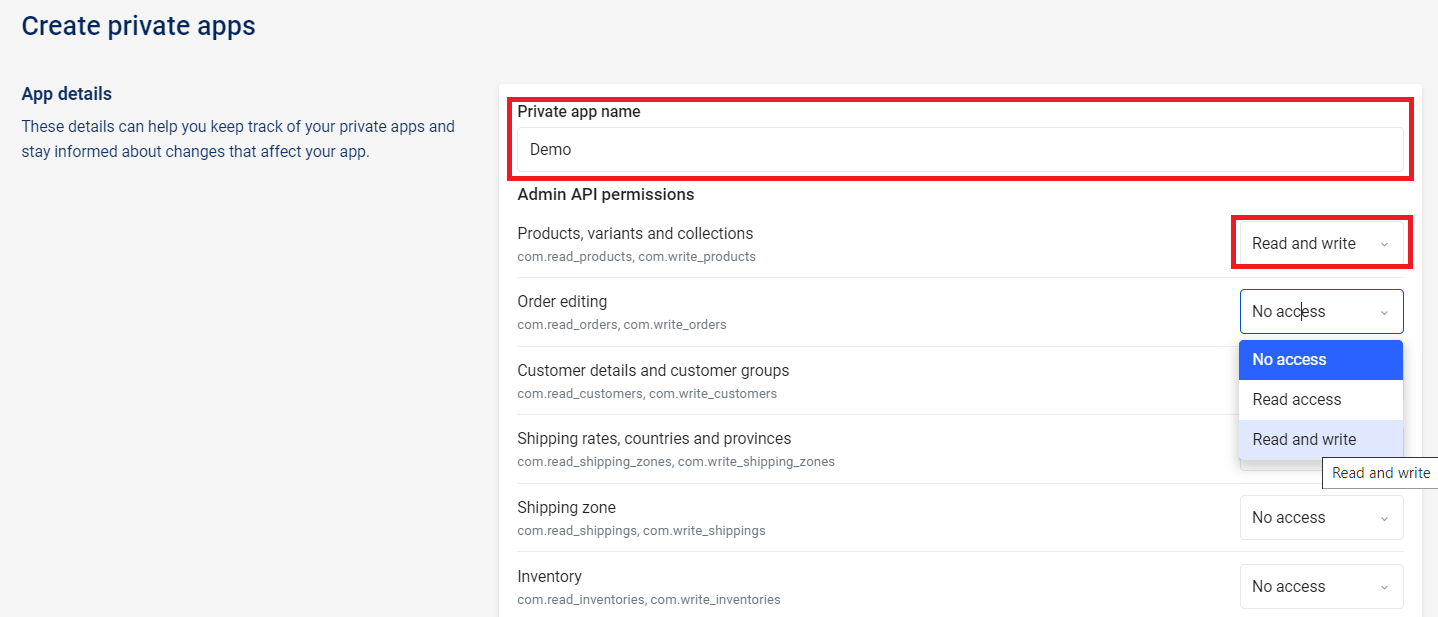Viewport: 1438px width, 617px height.
Task: Click the chevron arrow in the Inventory dropdown
Action: [x=1384, y=587]
